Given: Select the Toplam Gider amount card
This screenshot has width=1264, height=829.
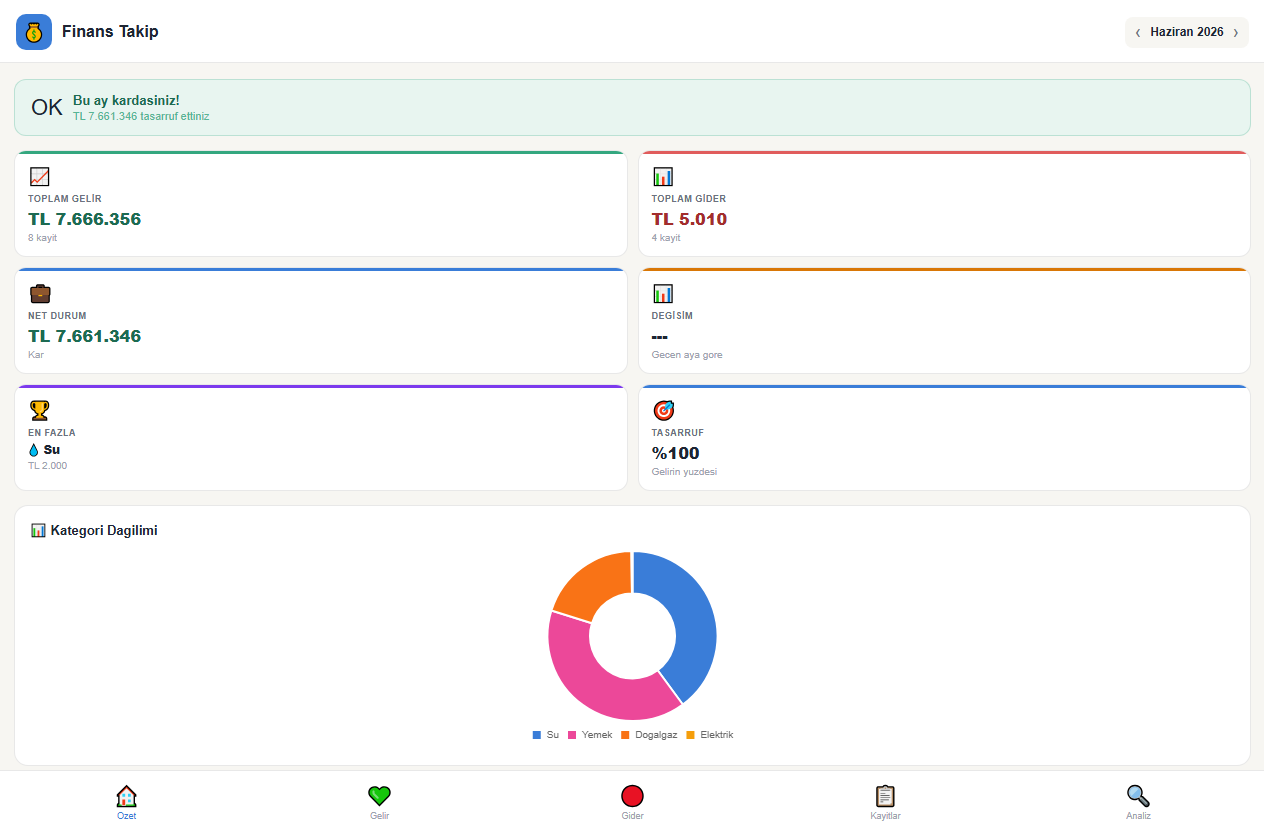Looking at the screenshot, I should point(944,204).
